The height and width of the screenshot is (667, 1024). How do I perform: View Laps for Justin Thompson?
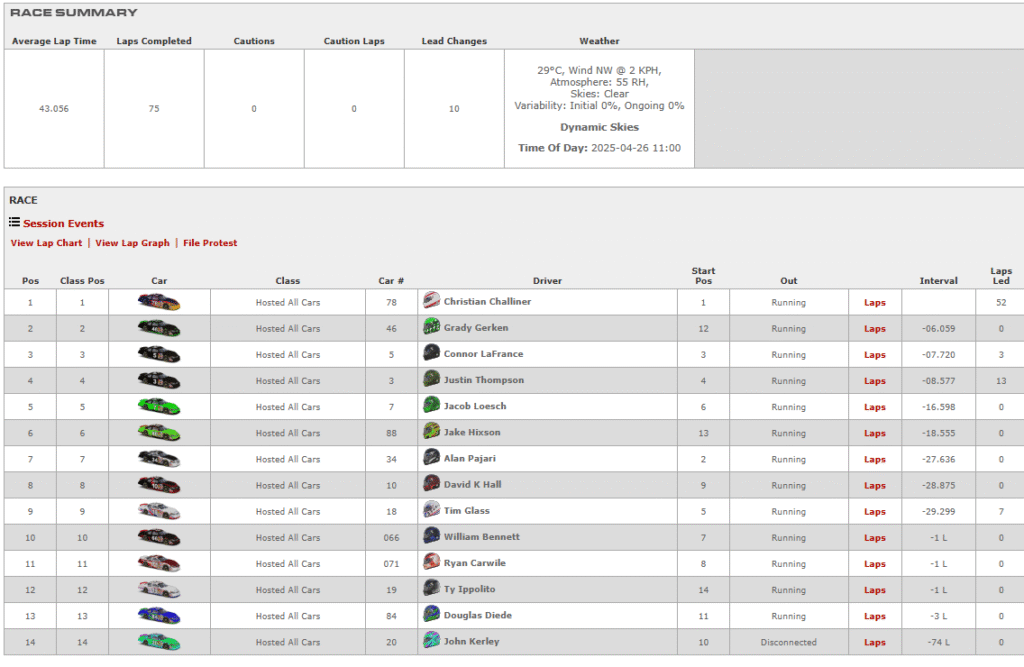click(x=875, y=381)
